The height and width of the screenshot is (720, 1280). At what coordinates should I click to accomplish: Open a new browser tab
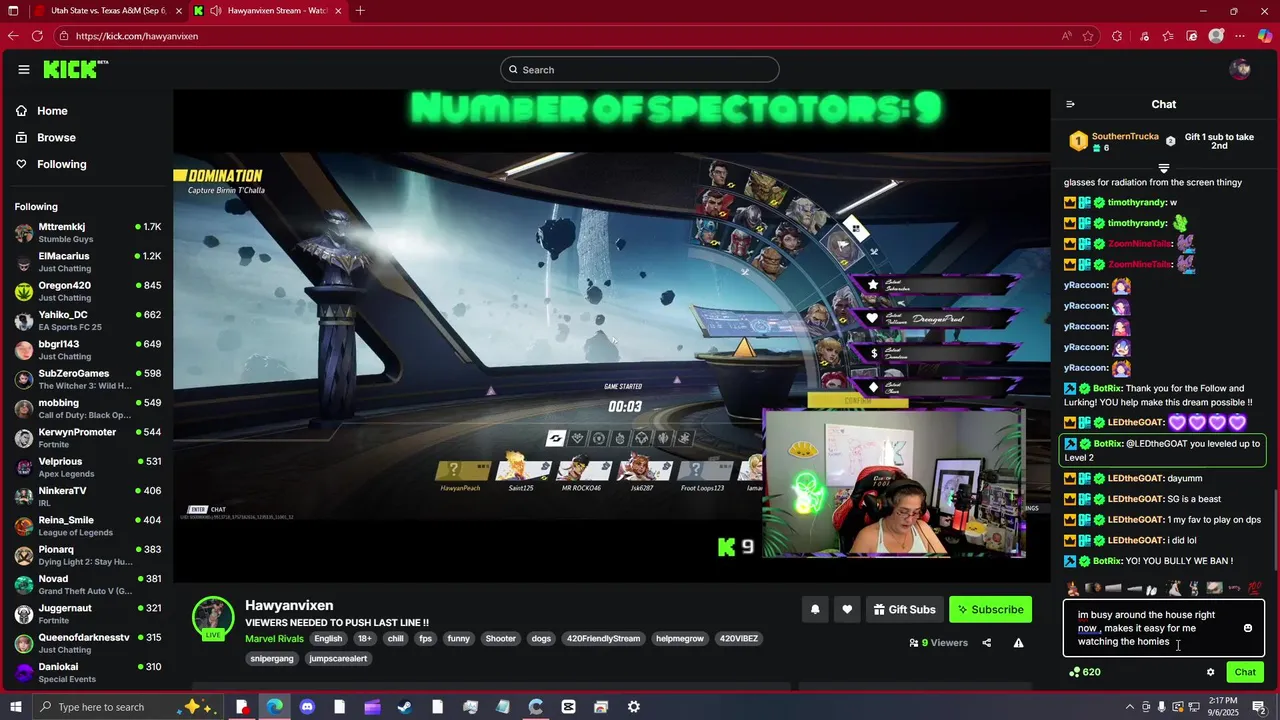pyautogui.click(x=360, y=11)
